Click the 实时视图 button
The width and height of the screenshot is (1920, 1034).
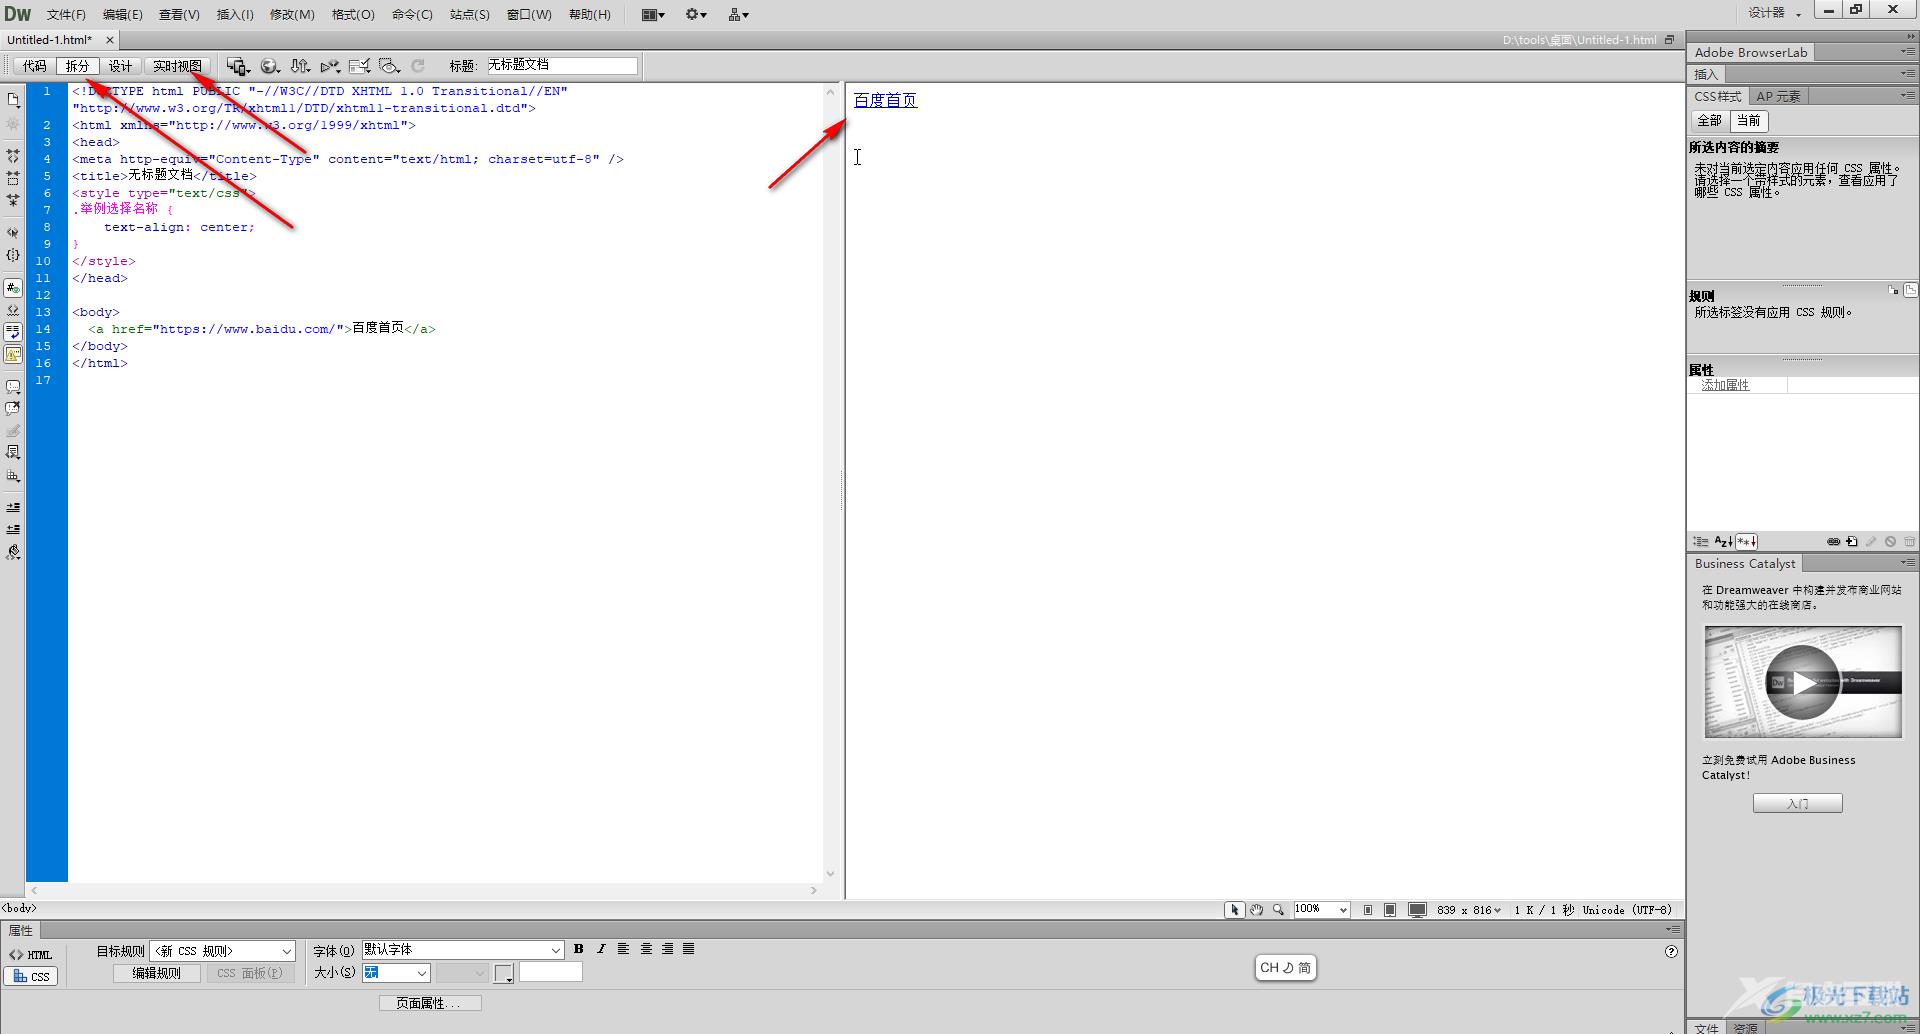(x=177, y=66)
